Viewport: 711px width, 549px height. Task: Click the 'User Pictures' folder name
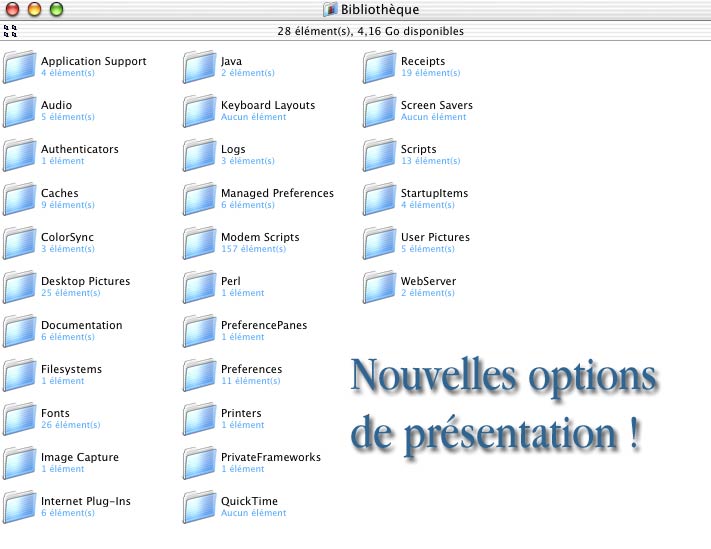[435, 237]
